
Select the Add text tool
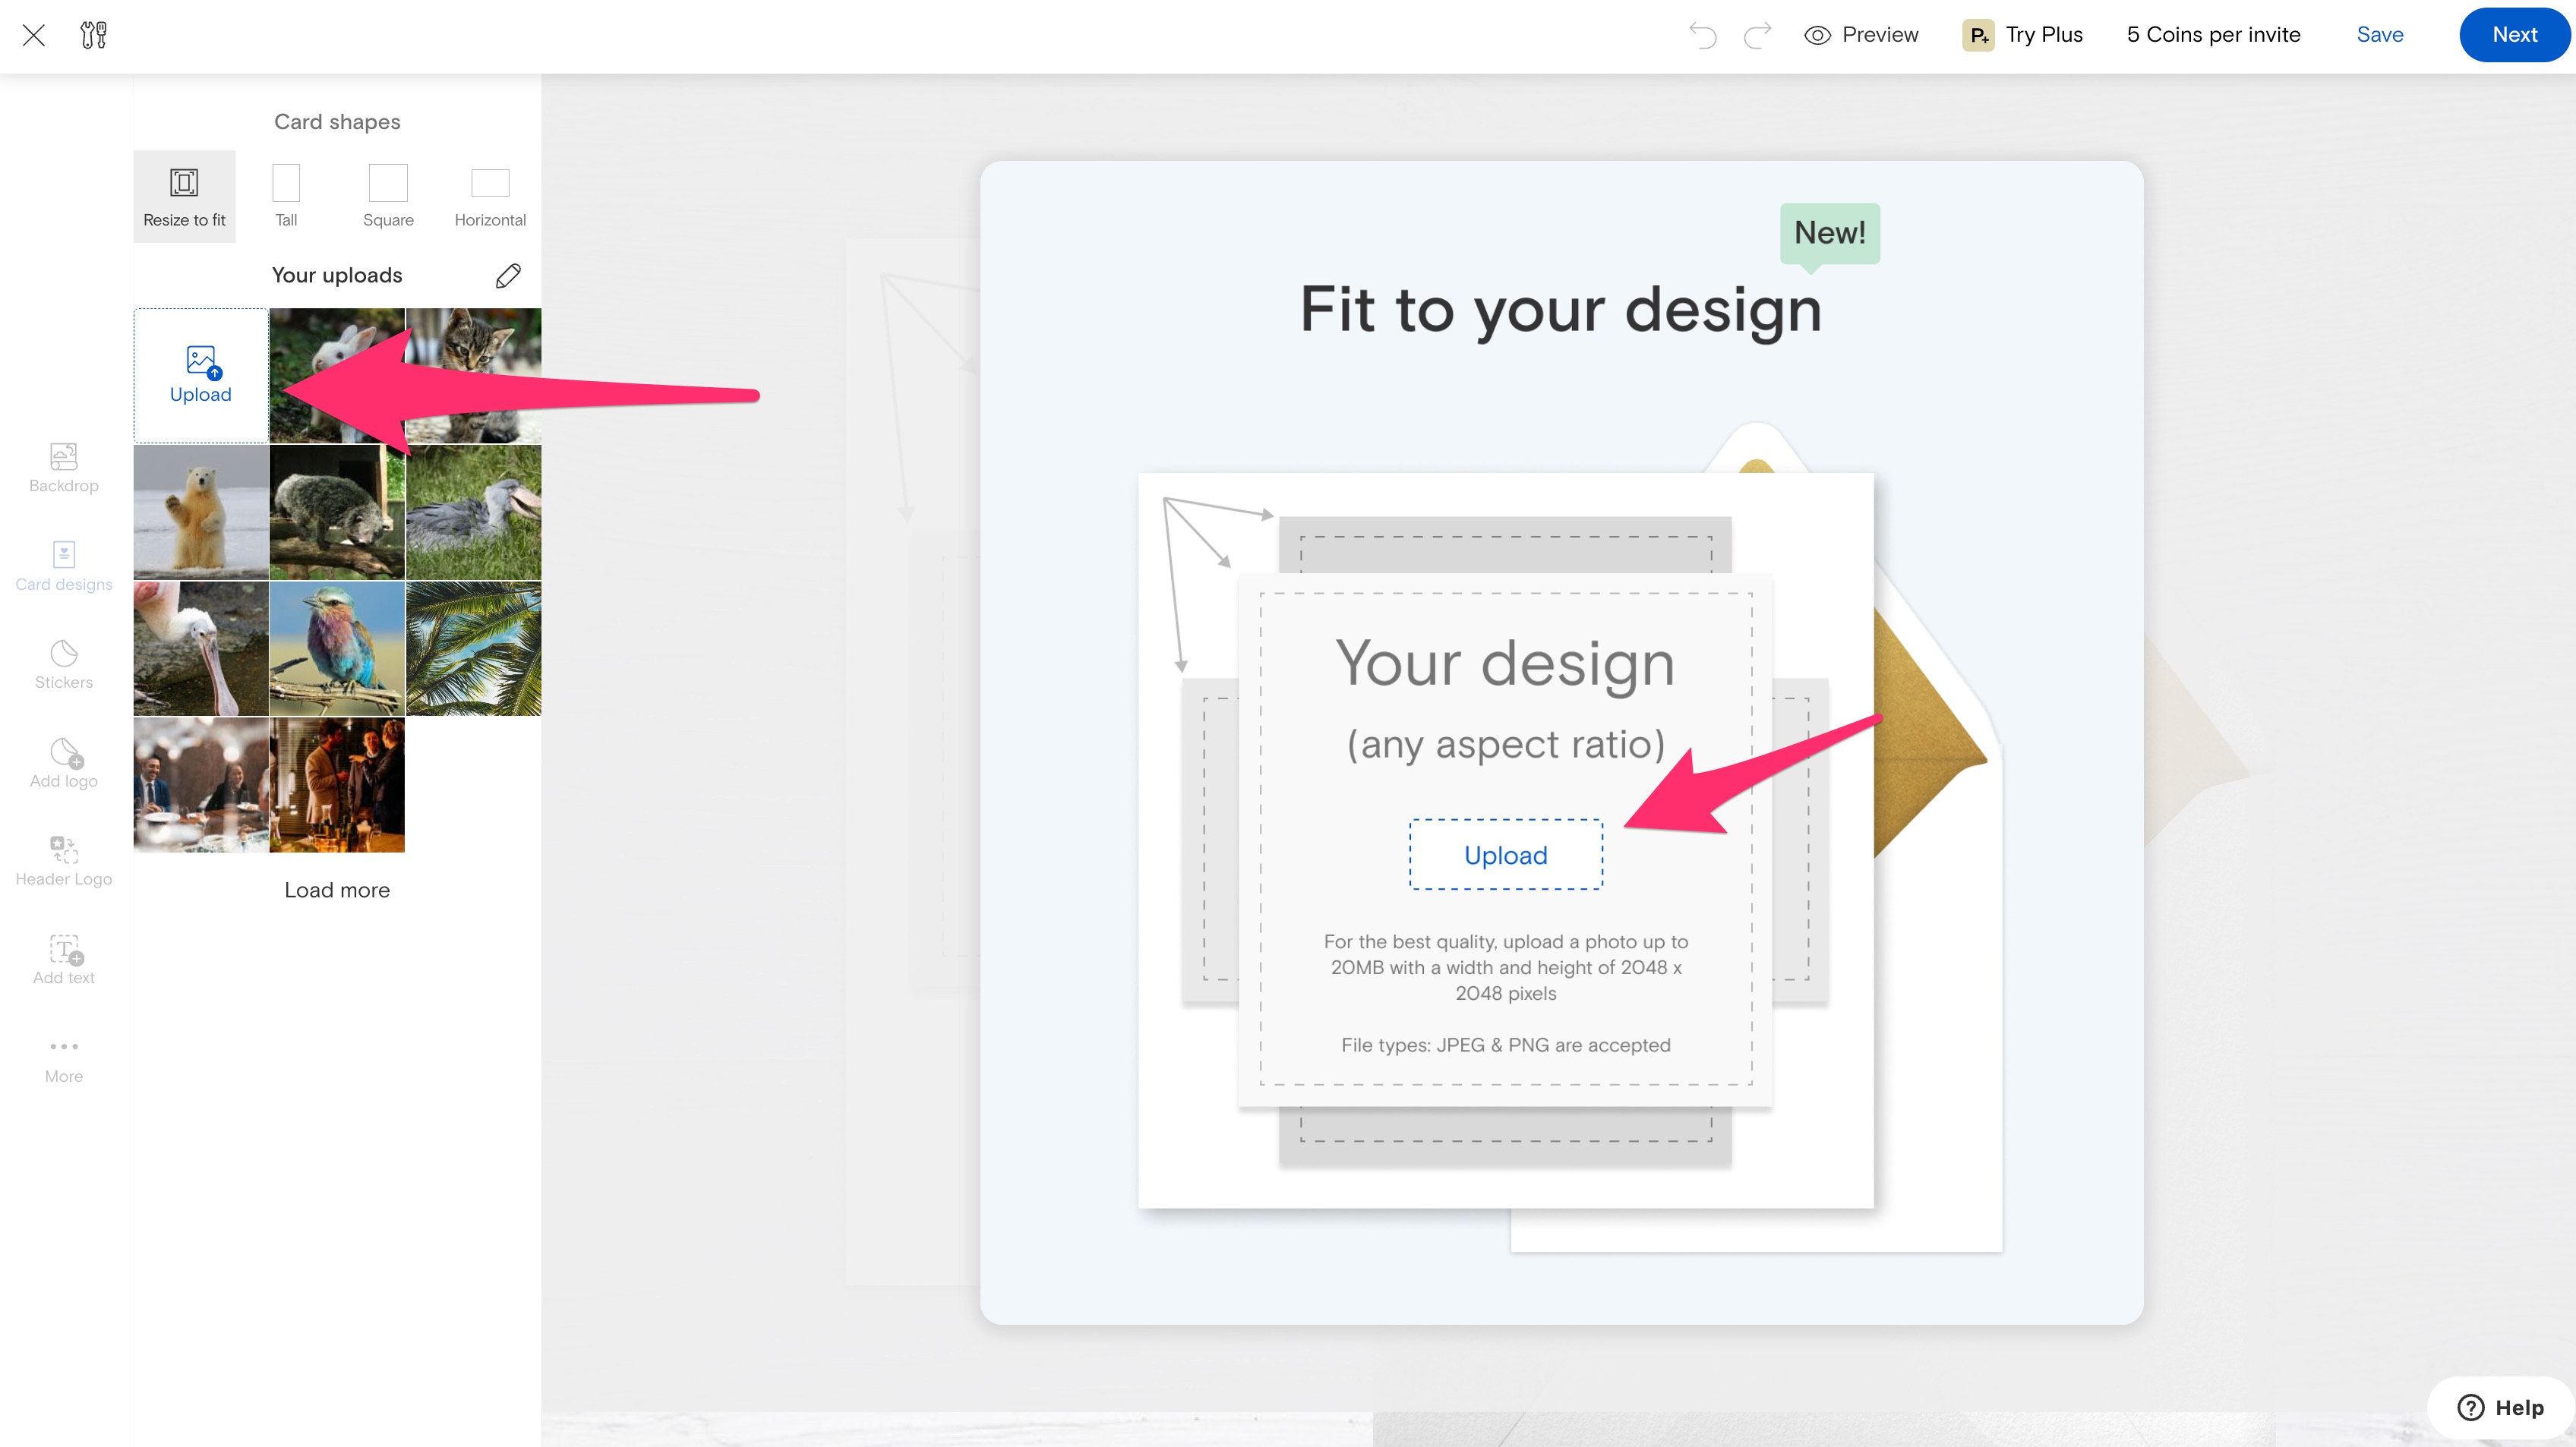tap(63, 958)
